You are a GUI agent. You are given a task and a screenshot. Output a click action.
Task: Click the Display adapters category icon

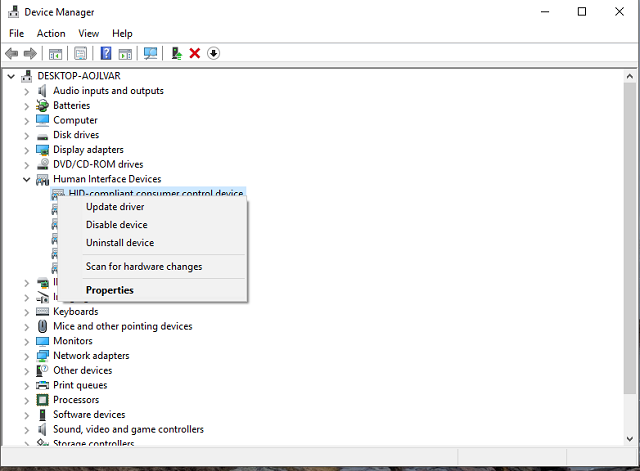pos(42,150)
